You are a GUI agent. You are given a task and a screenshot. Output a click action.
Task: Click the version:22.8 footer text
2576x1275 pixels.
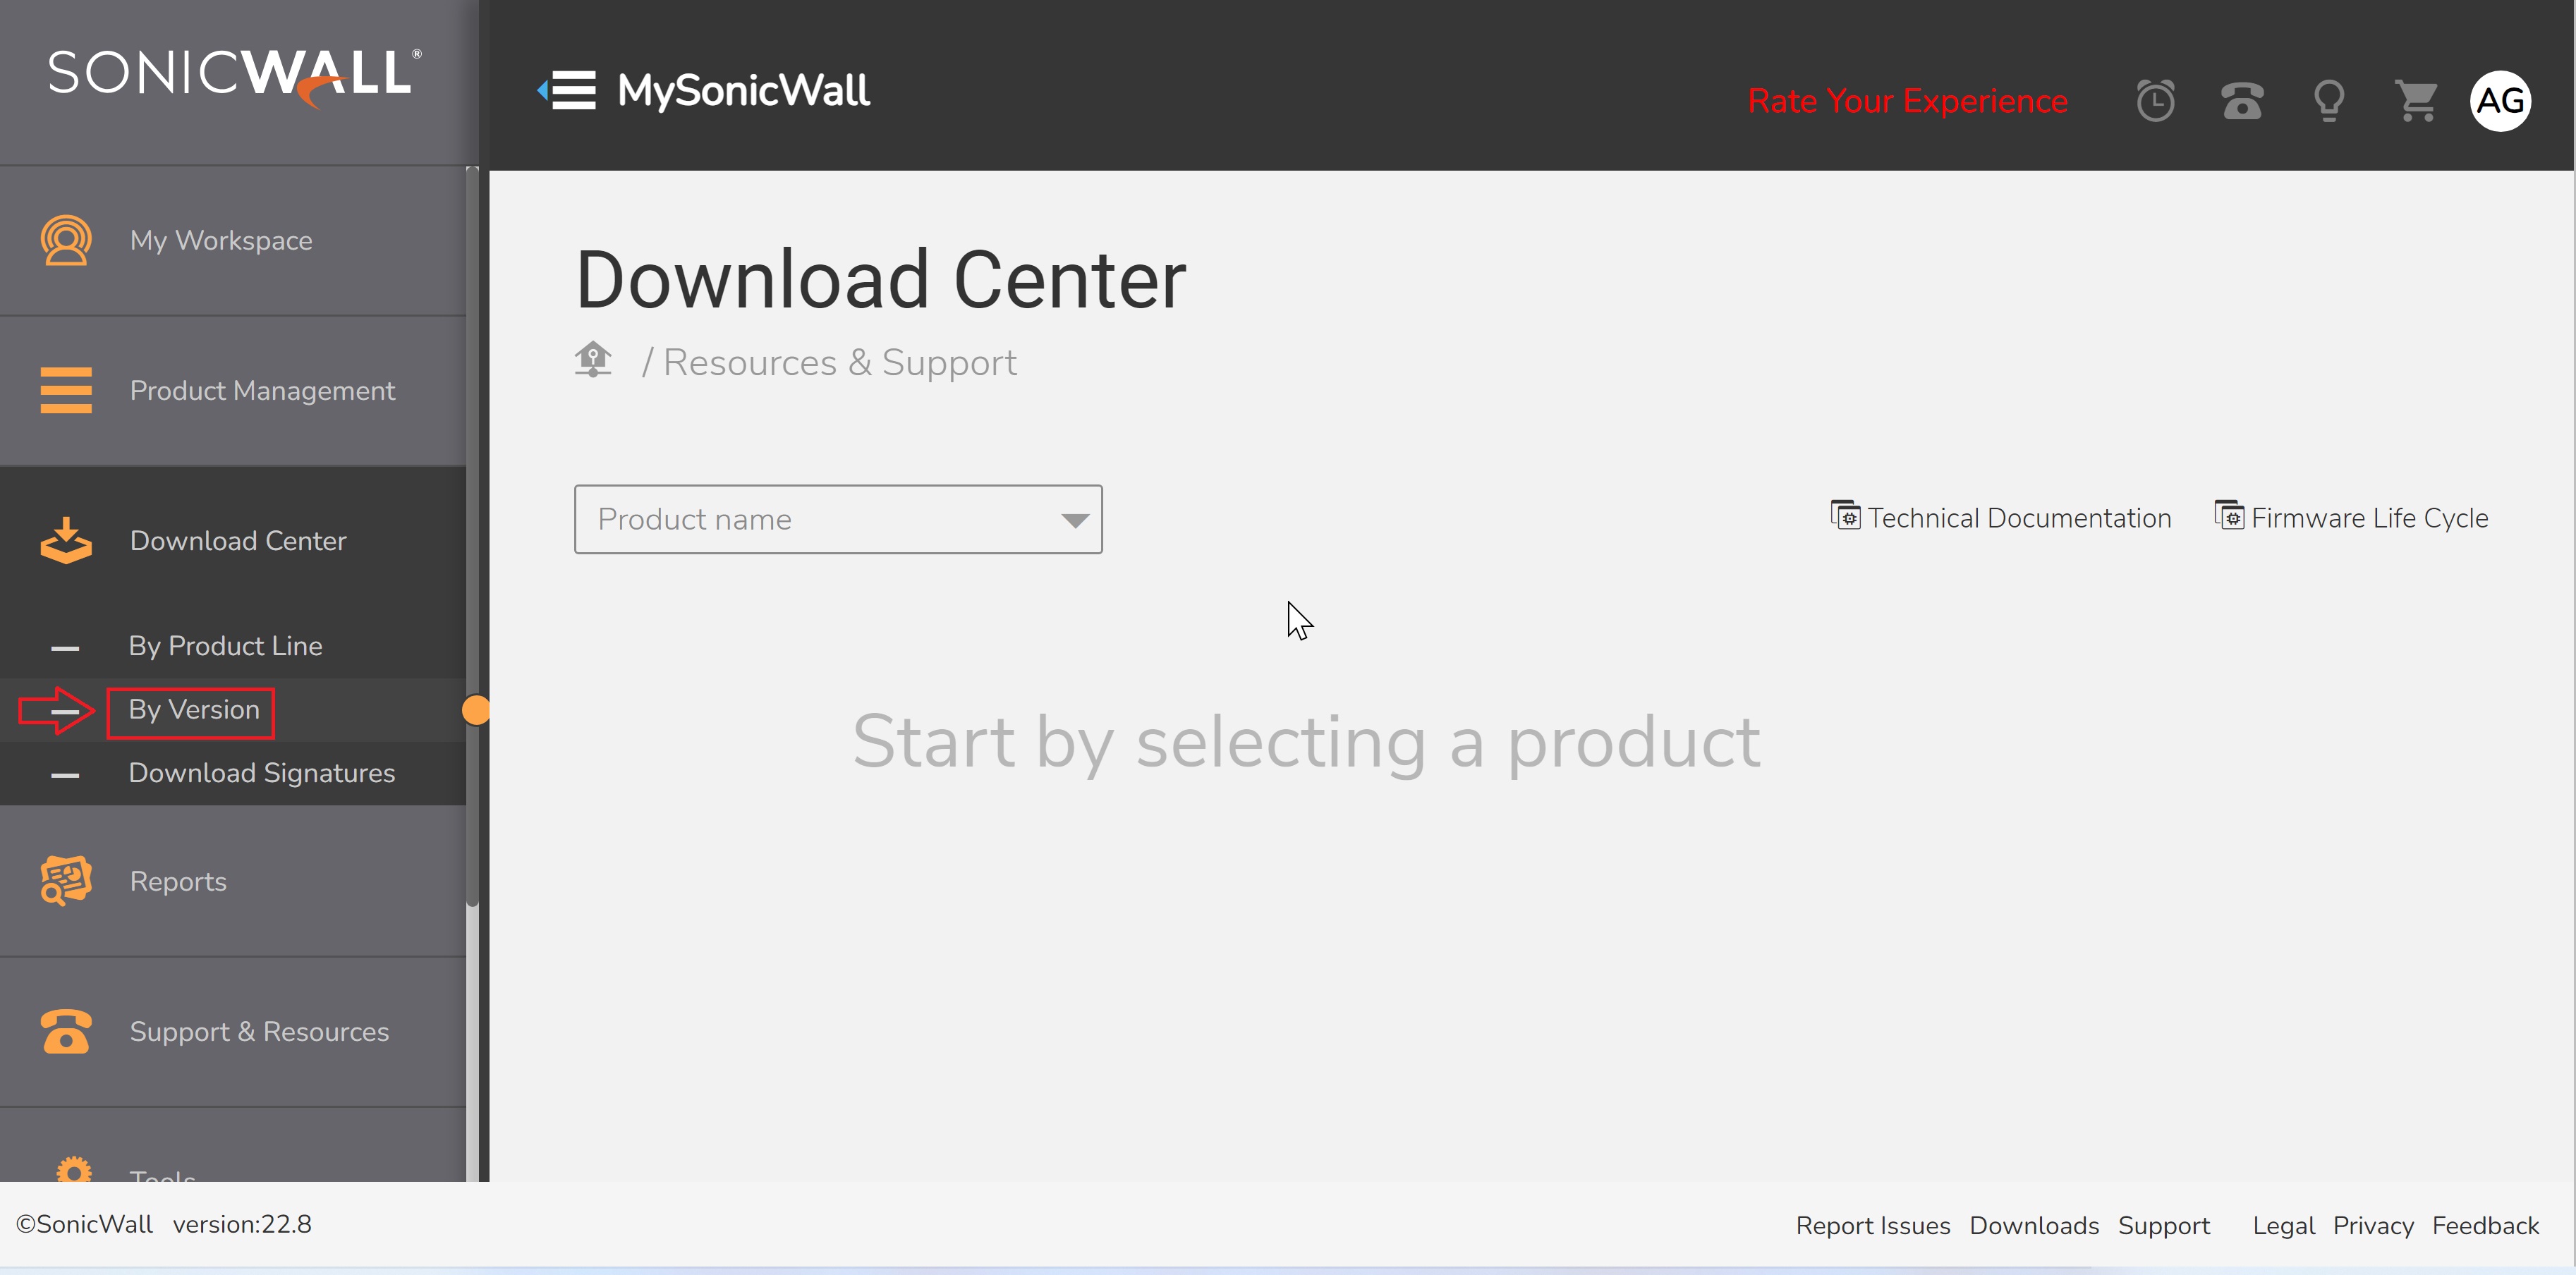(242, 1225)
